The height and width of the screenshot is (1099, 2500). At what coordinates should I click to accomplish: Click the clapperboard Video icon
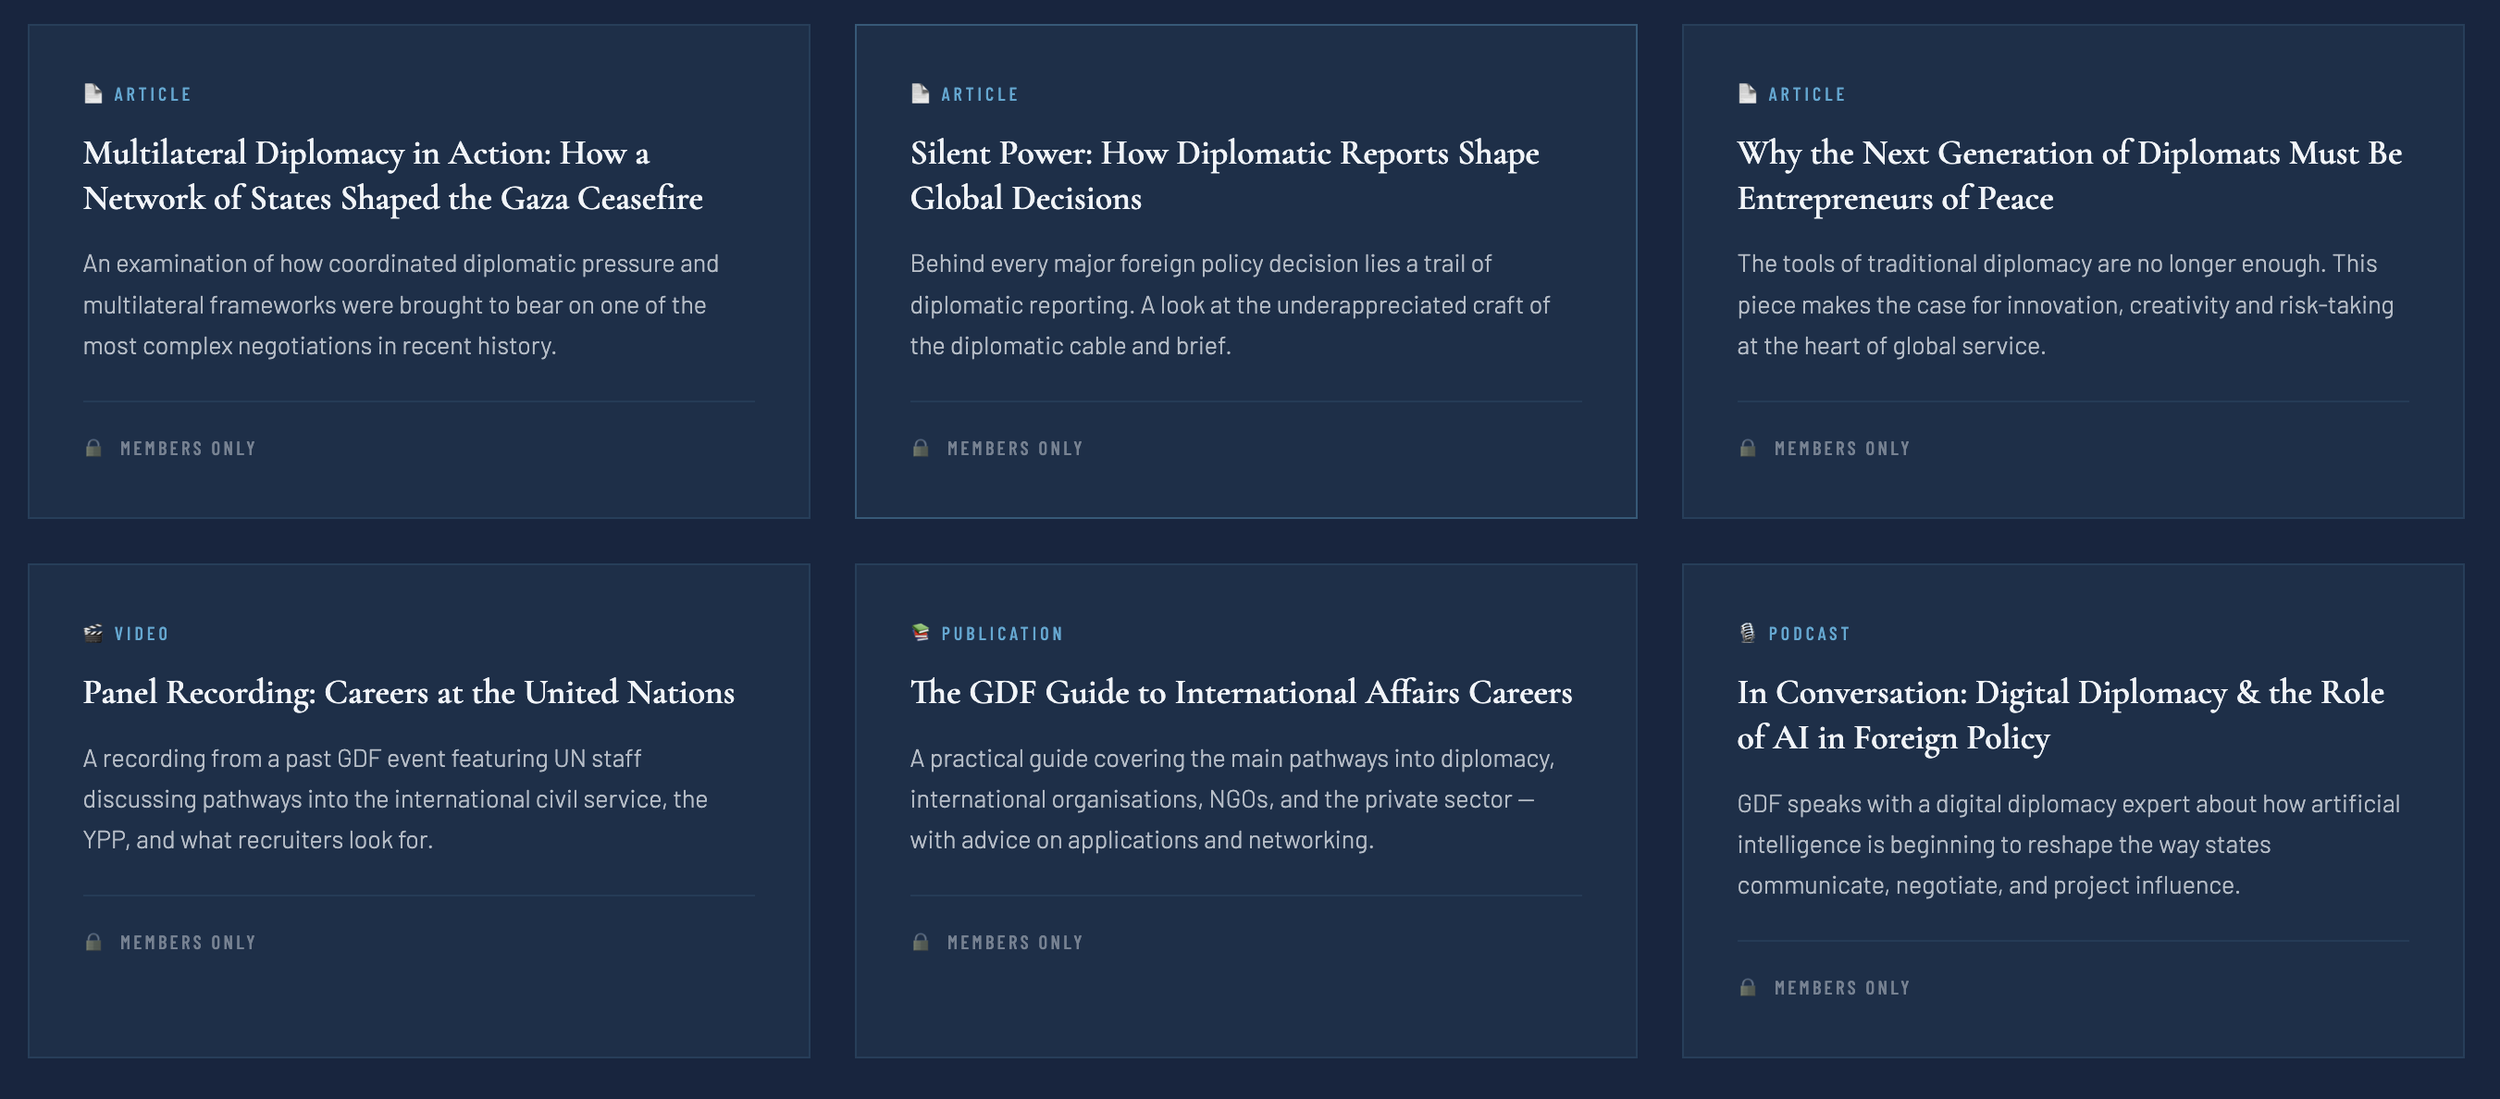tap(93, 633)
